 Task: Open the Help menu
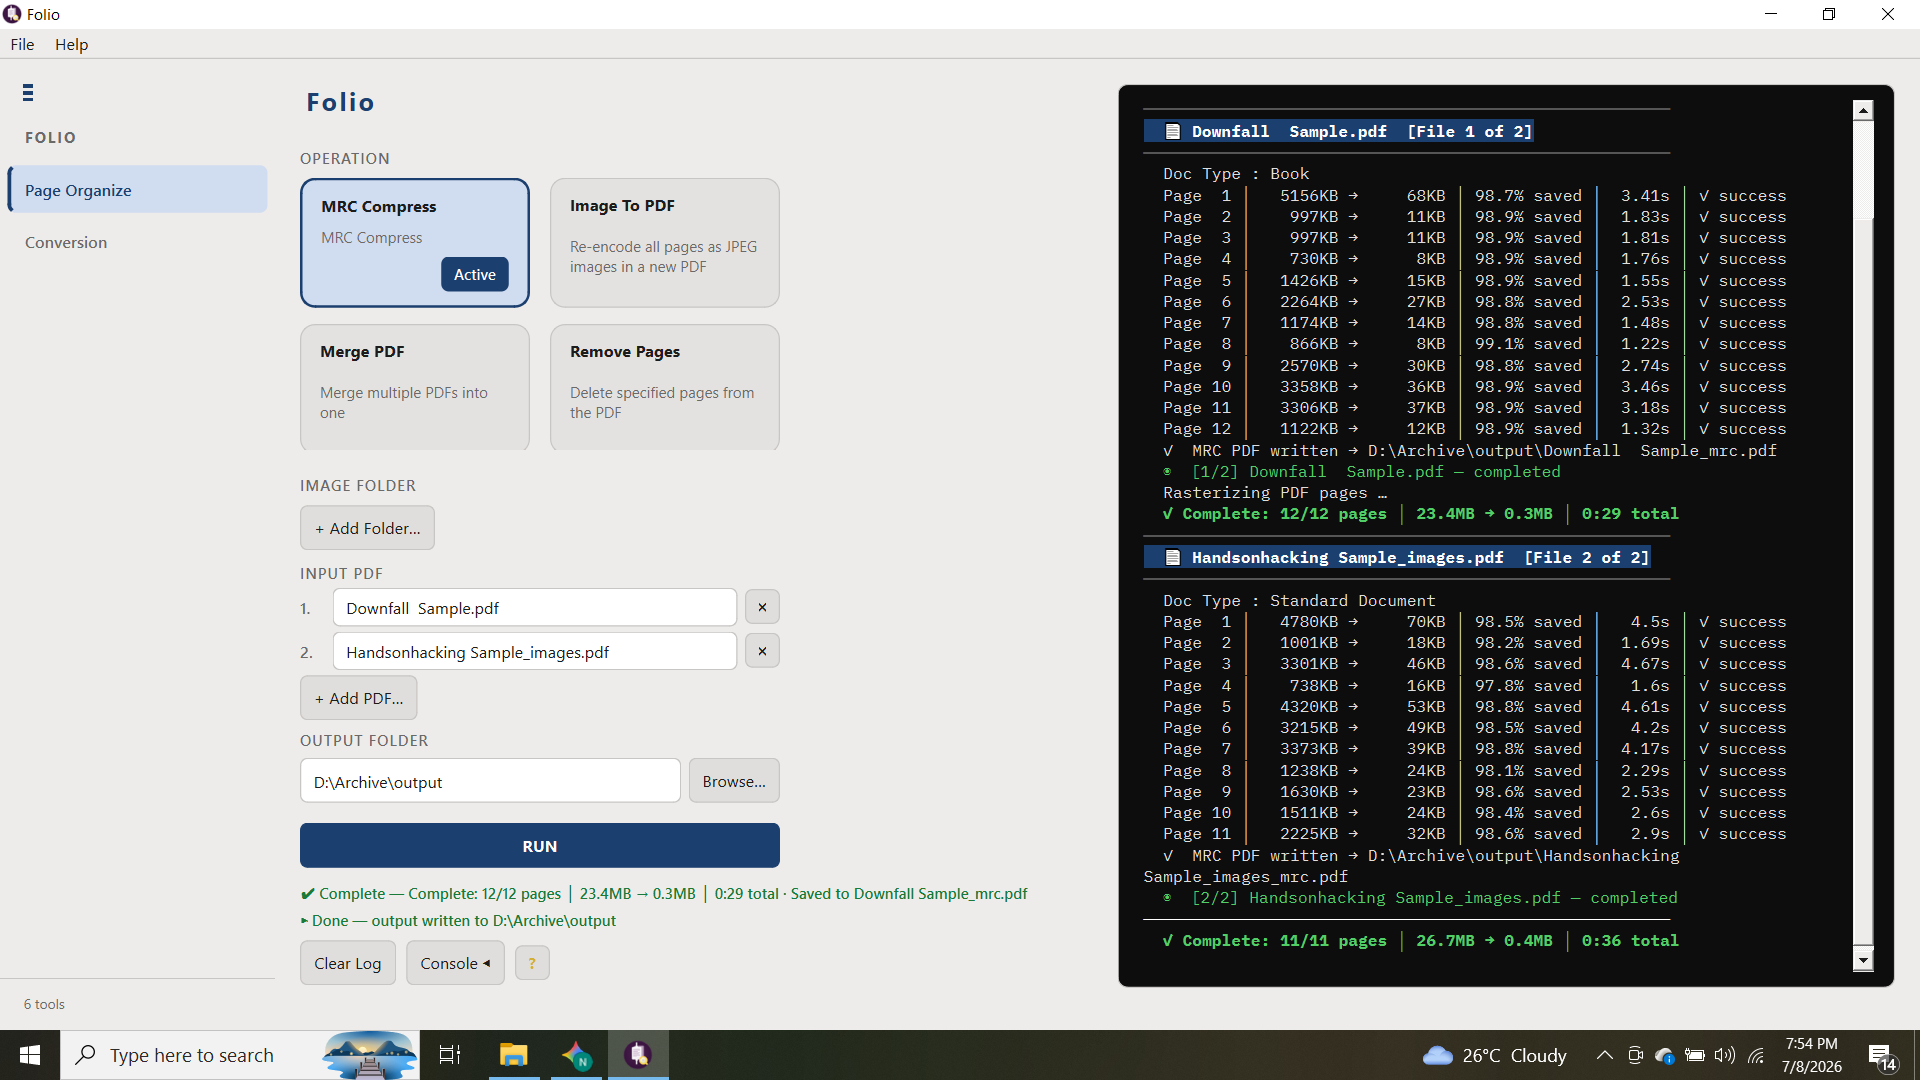pos(71,44)
